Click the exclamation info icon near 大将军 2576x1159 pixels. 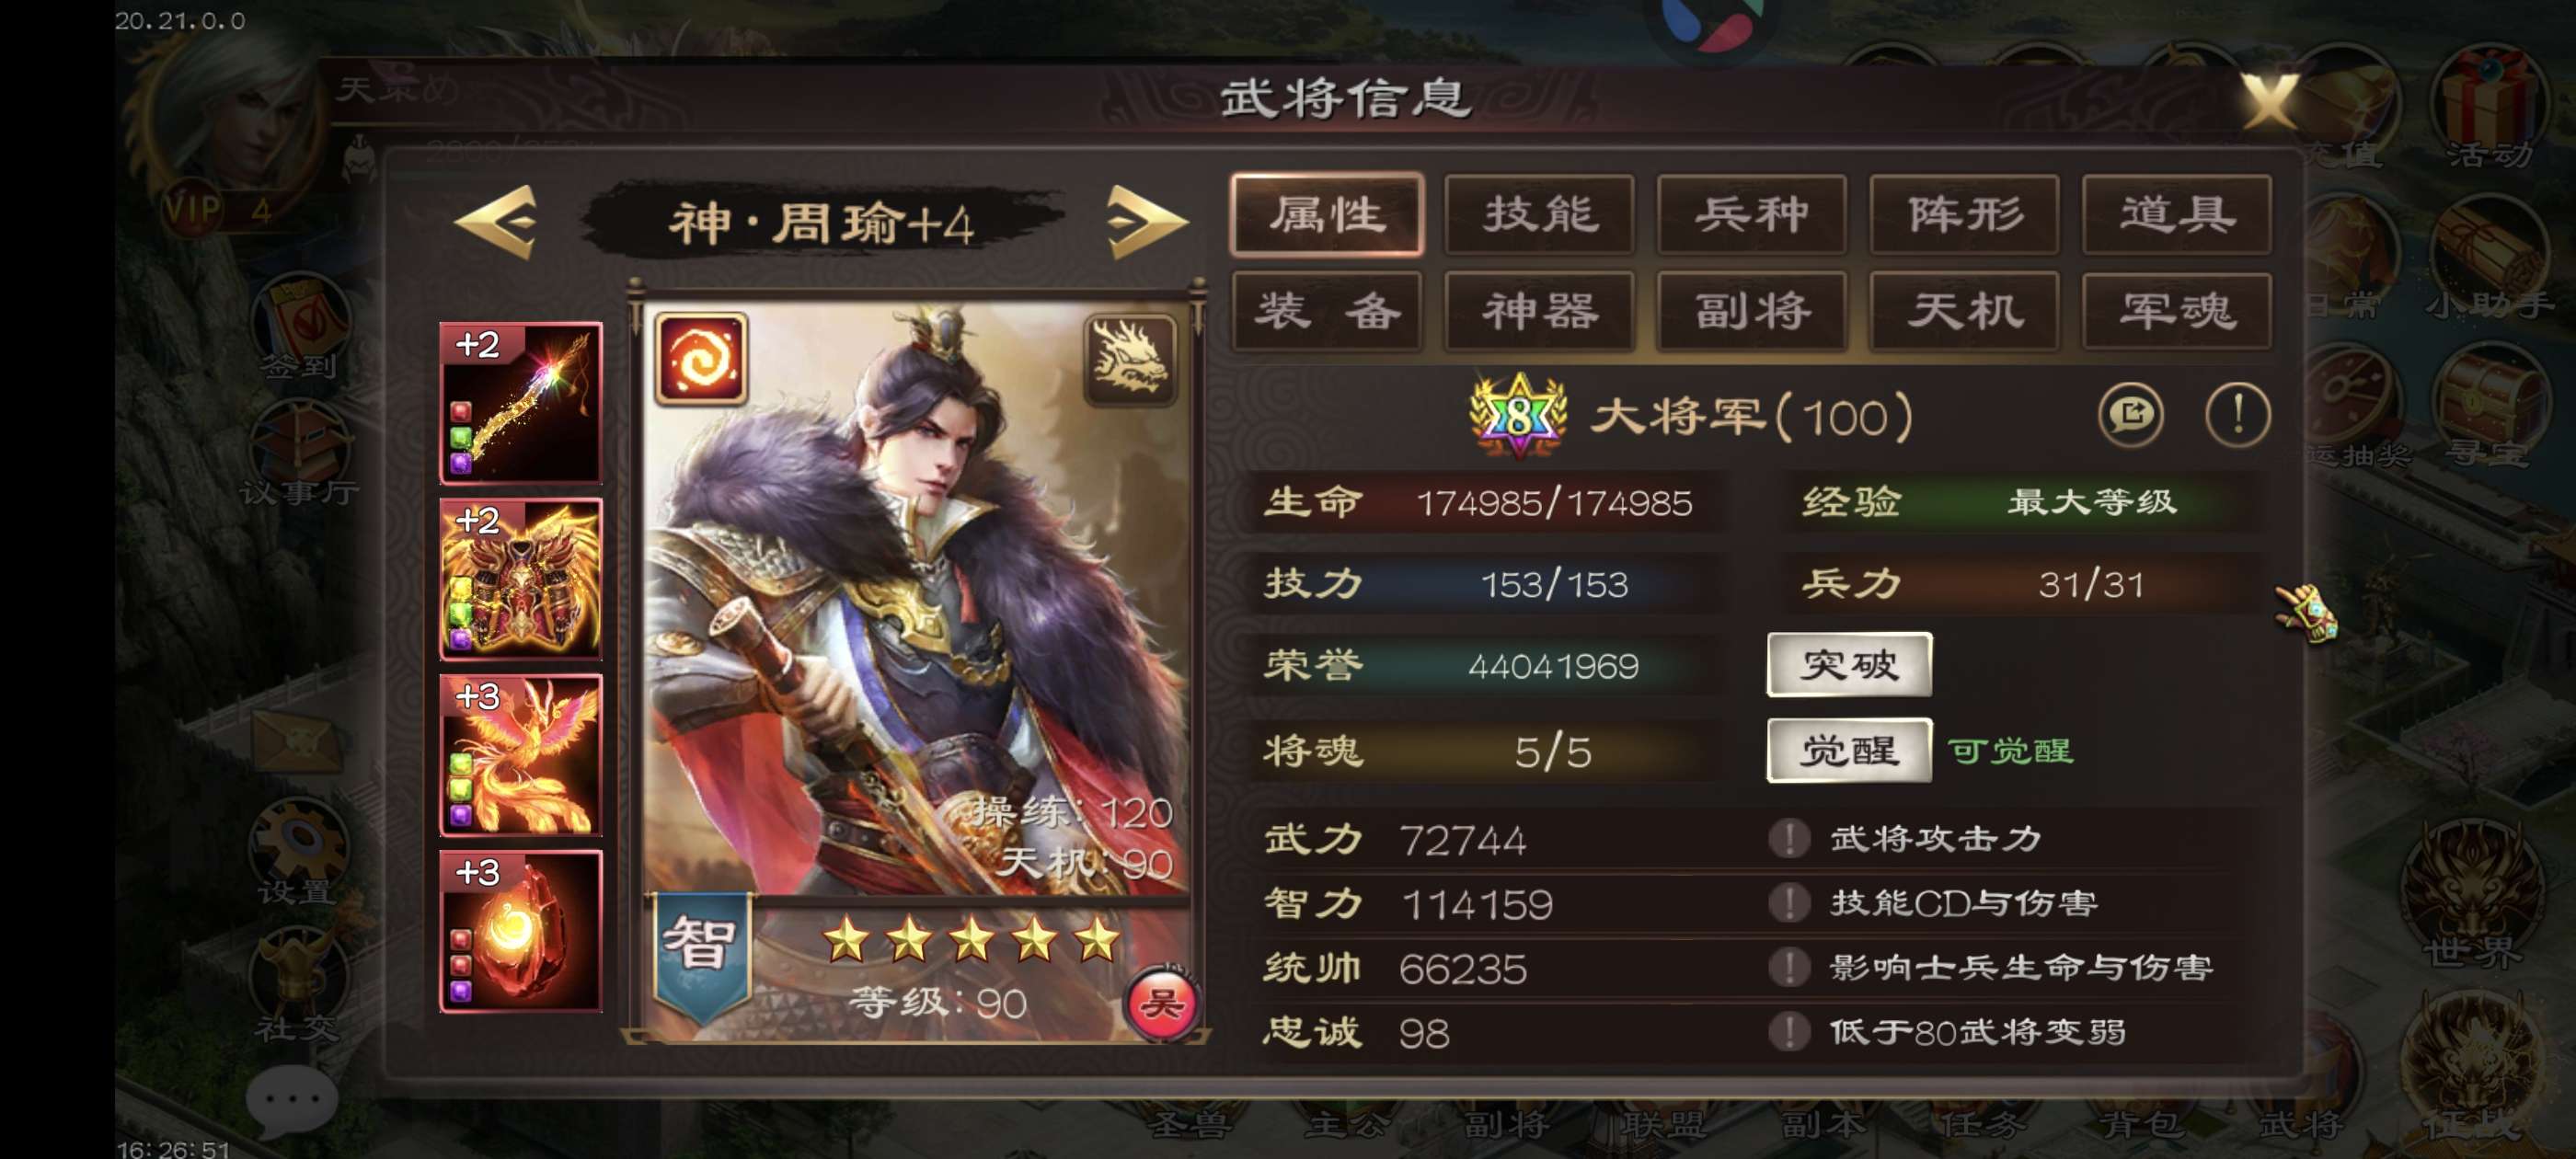point(2237,414)
